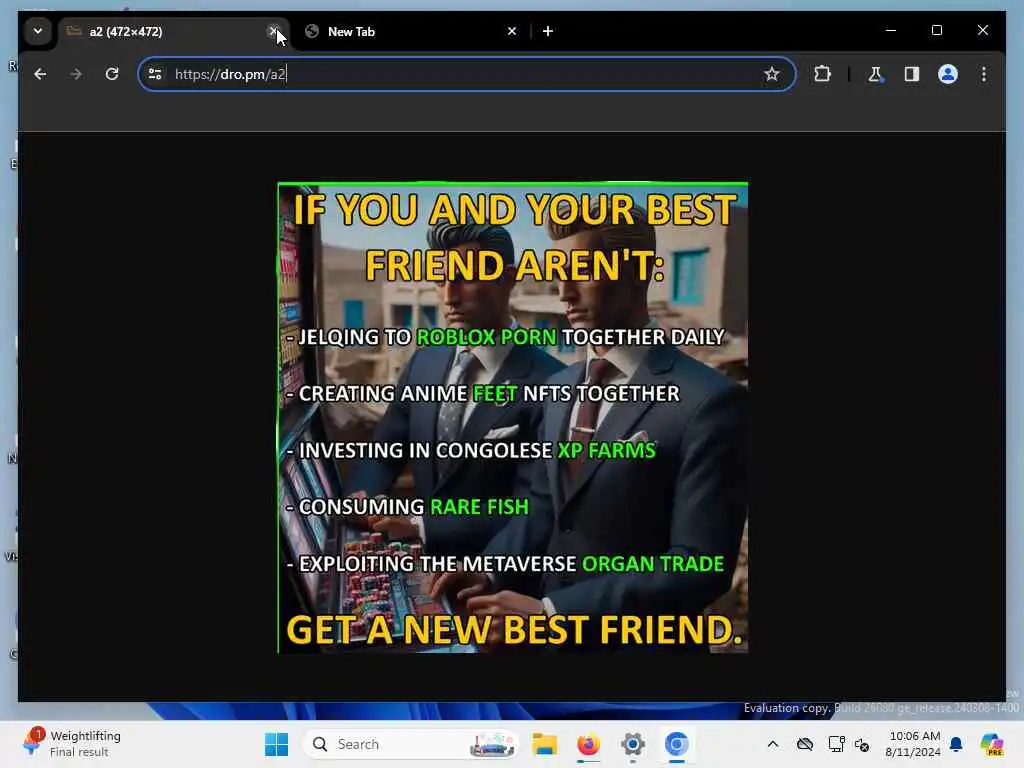Click the muted volume tray icon

click(862, 744)
